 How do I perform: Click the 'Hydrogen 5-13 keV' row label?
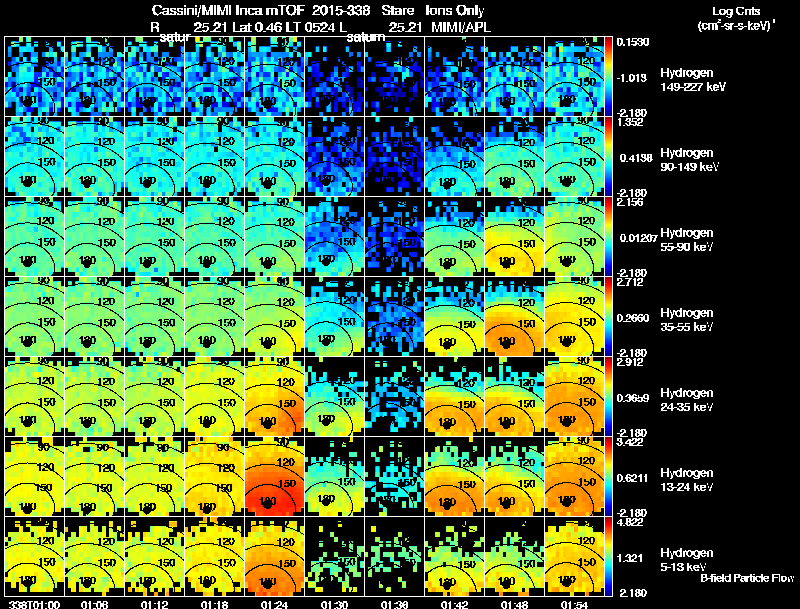[x=686, y=560]
